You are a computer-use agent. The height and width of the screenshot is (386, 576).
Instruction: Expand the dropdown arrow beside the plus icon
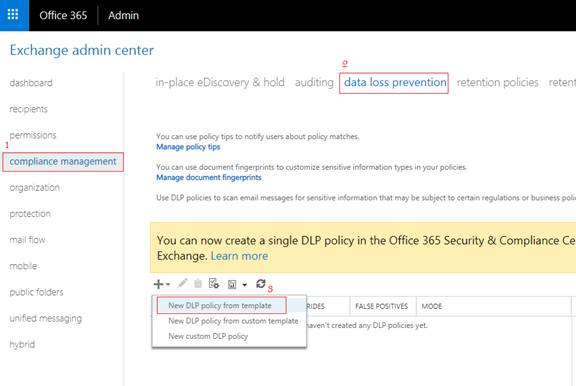pyautogui.click(x=168, y=284)
